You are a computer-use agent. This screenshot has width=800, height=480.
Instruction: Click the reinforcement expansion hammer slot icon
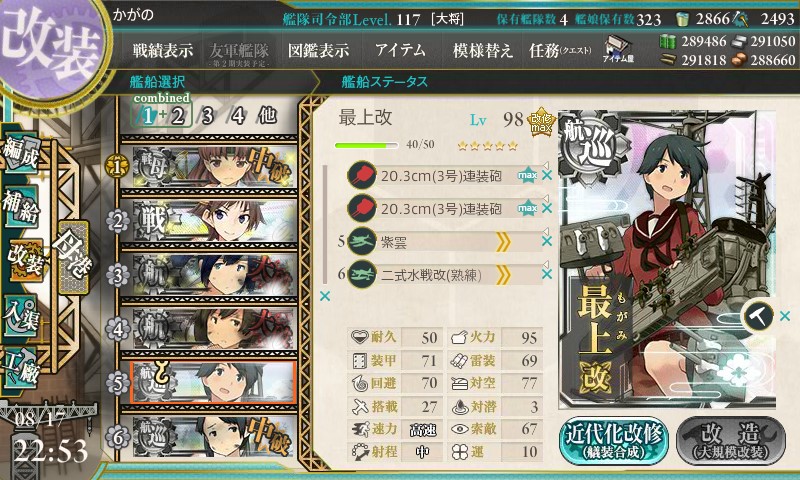pos(758,316)
